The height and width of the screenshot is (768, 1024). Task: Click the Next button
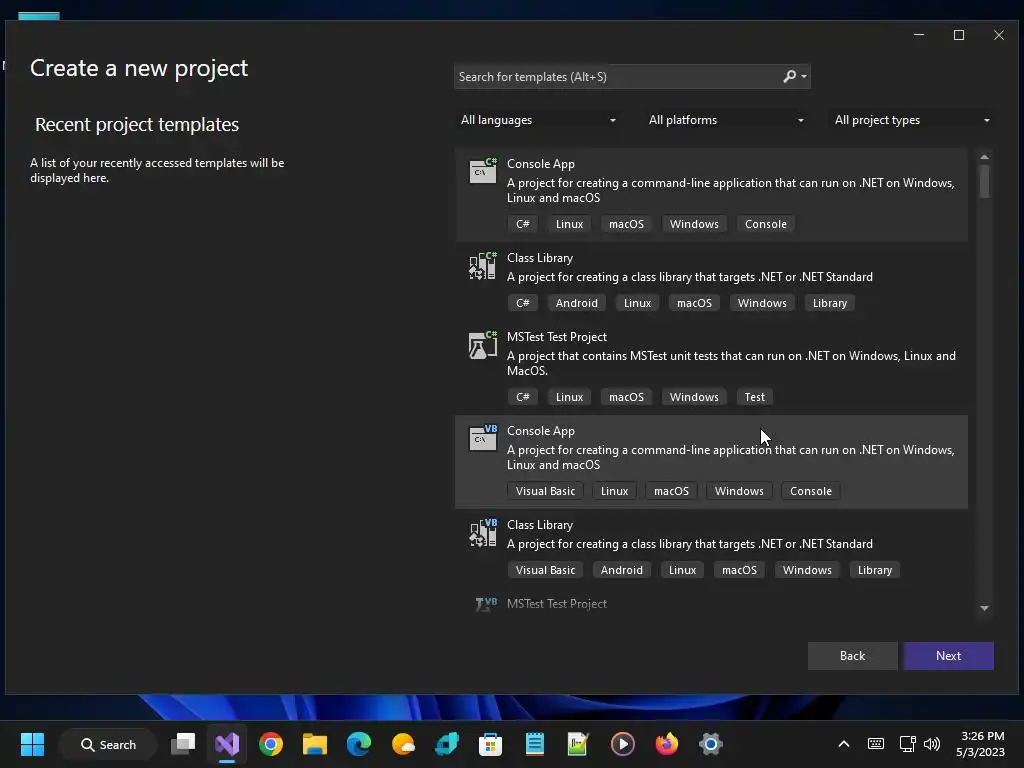tap(948, 656)
